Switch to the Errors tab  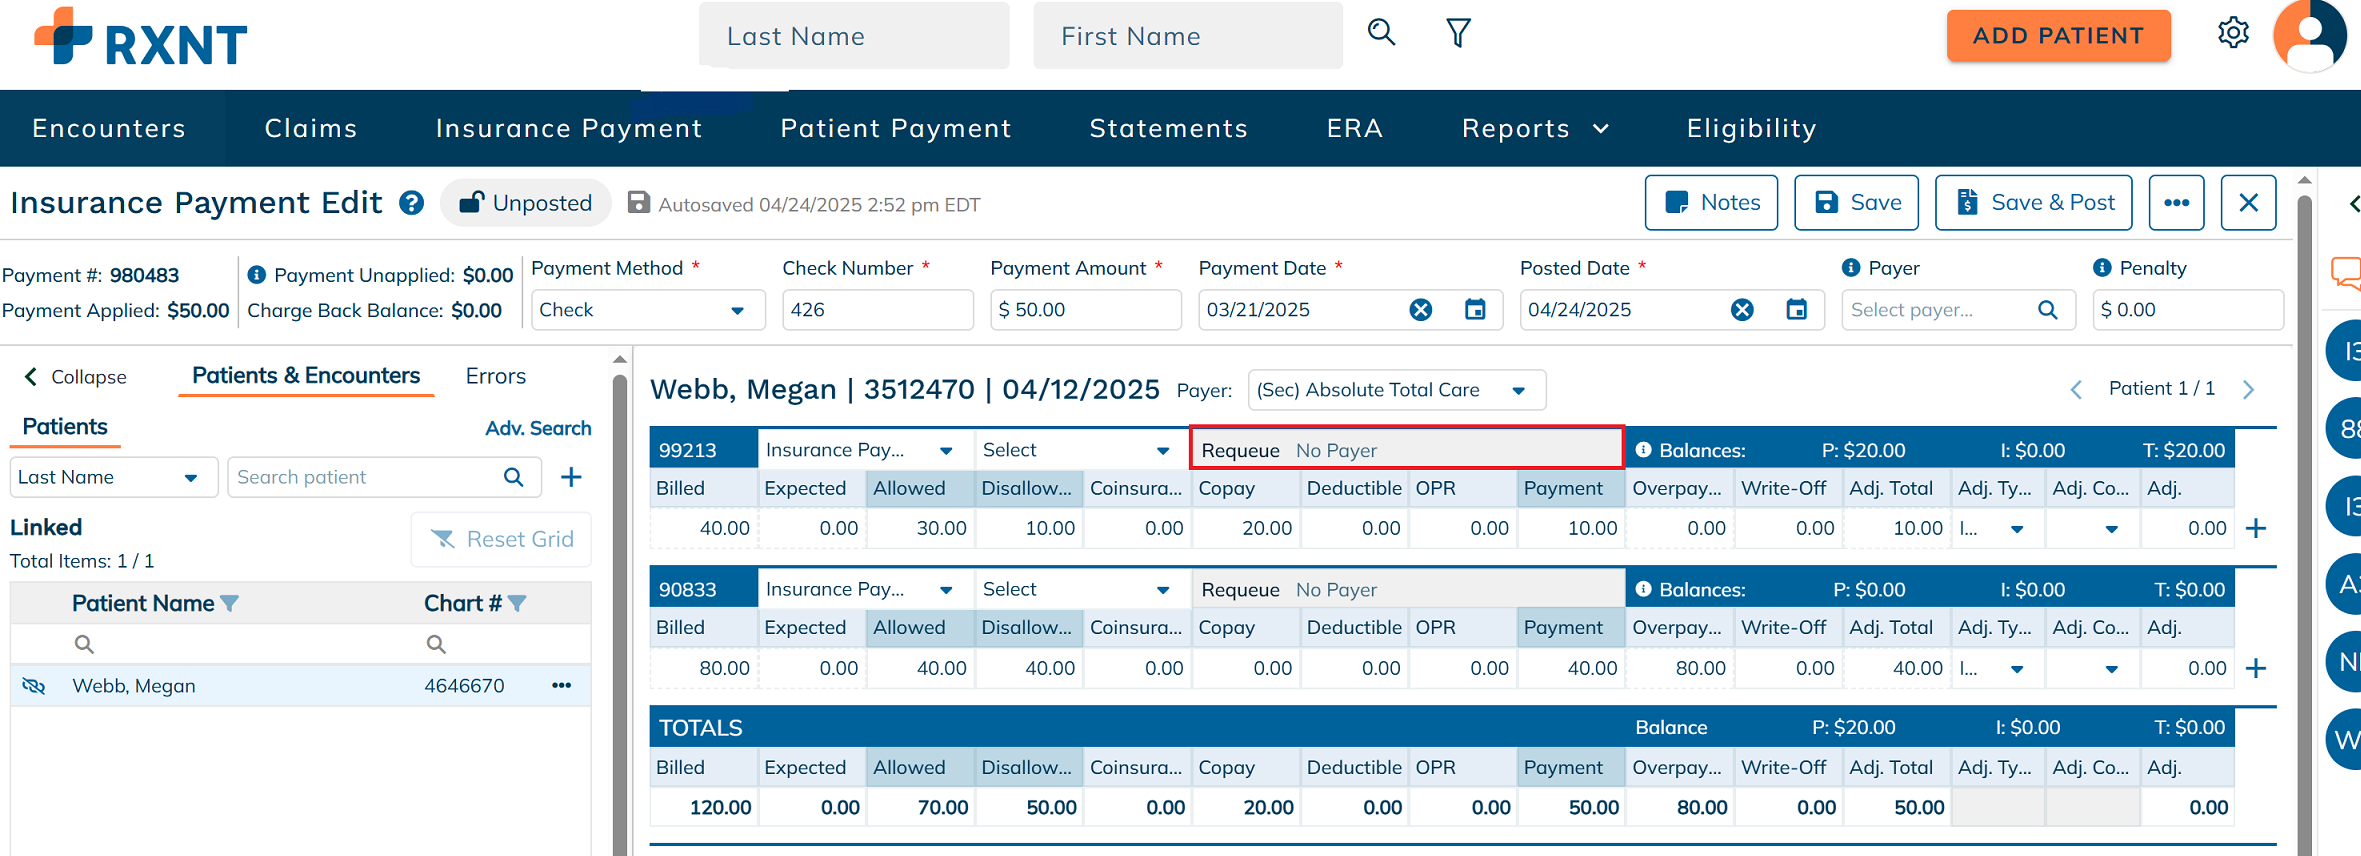pos(495,376)
